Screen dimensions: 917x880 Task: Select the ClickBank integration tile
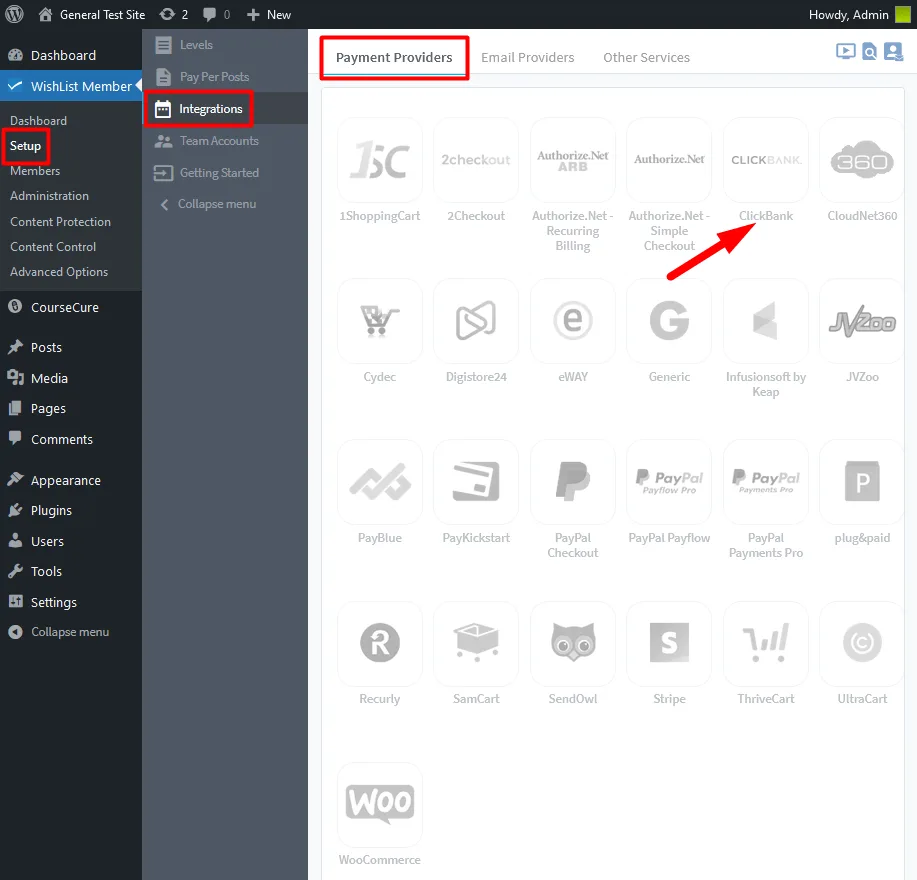(x=765, y=160)
